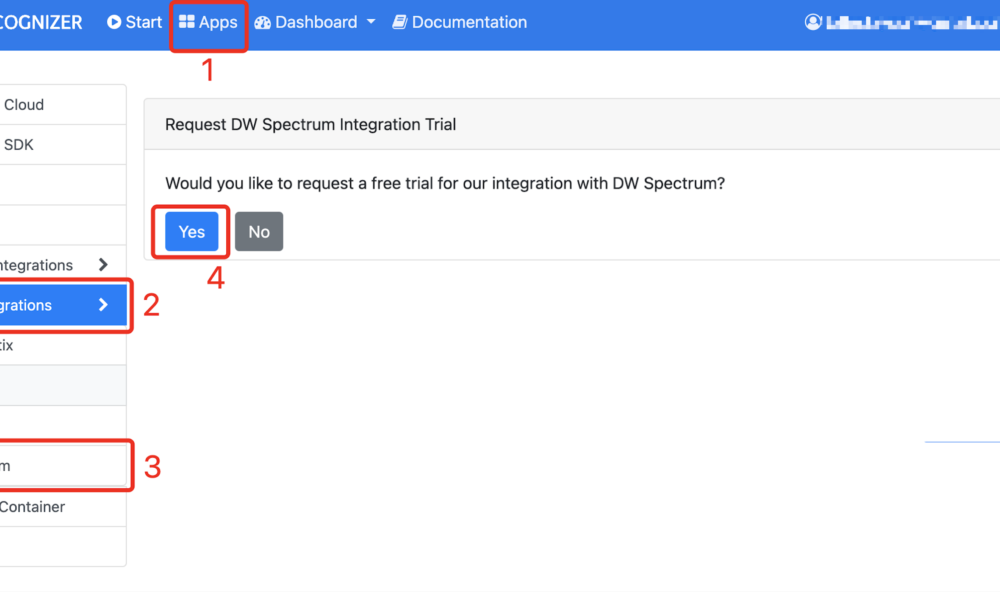Image resolution: width=1000 pixels, height=592 pixels.
Task: Expand the Dashboard dropdown caret
Action: click(371, 22)
